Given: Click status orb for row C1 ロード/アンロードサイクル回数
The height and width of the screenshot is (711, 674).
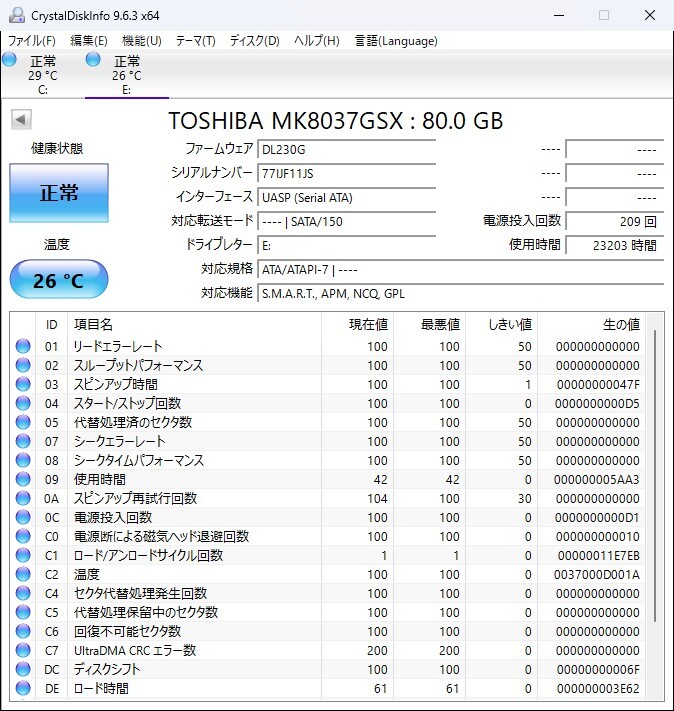Looking at the screenshot, I should tap(23, 555).
